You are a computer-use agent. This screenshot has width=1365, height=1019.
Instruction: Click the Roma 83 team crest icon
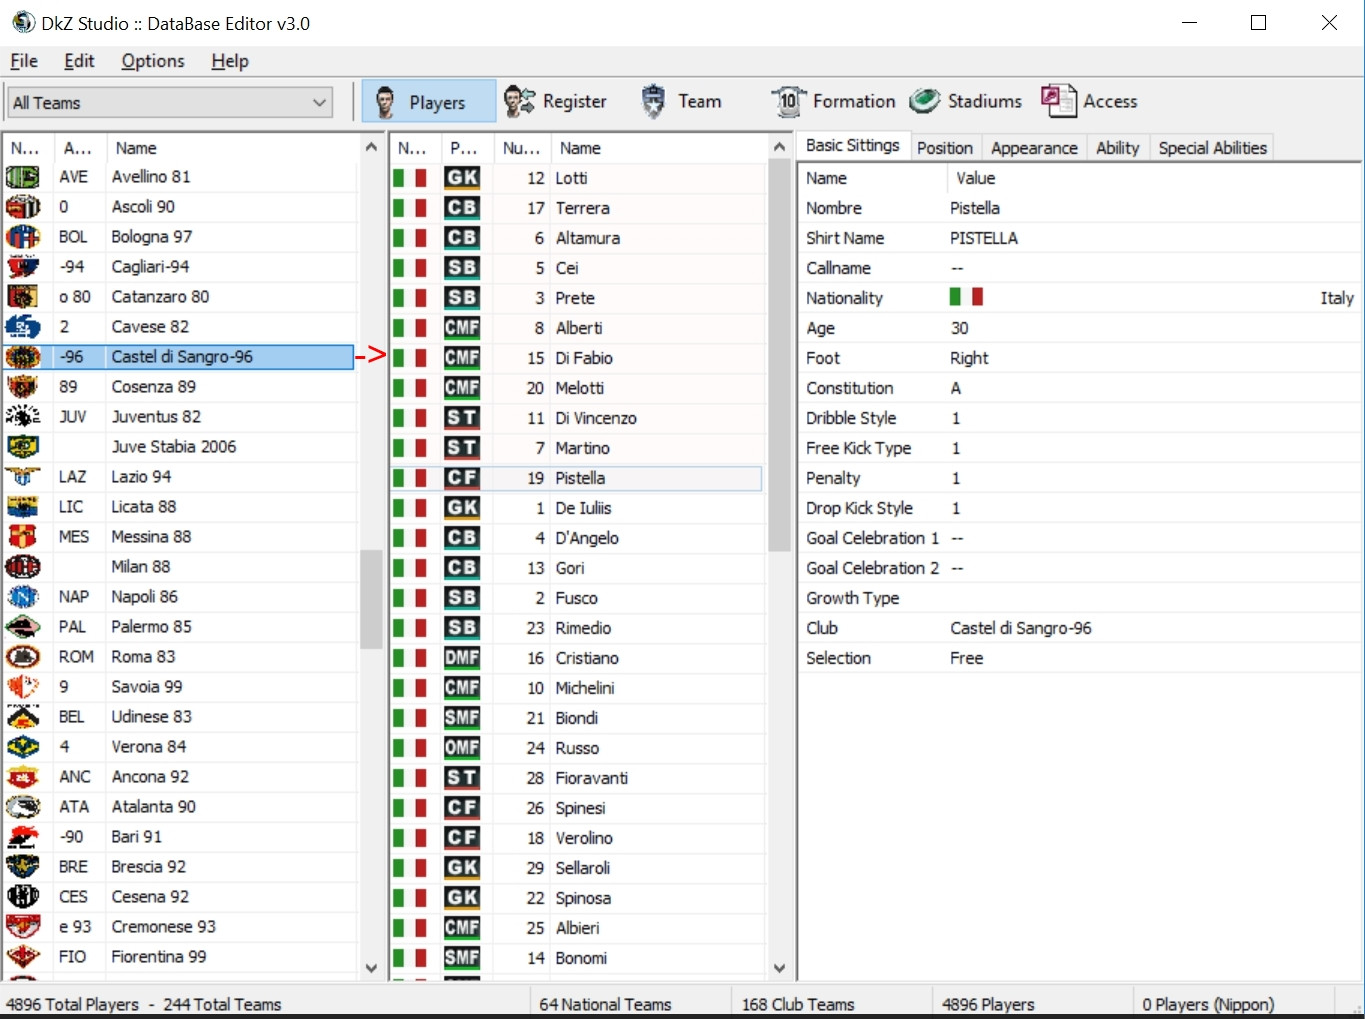pyautogui.click(x=23, y=657)
